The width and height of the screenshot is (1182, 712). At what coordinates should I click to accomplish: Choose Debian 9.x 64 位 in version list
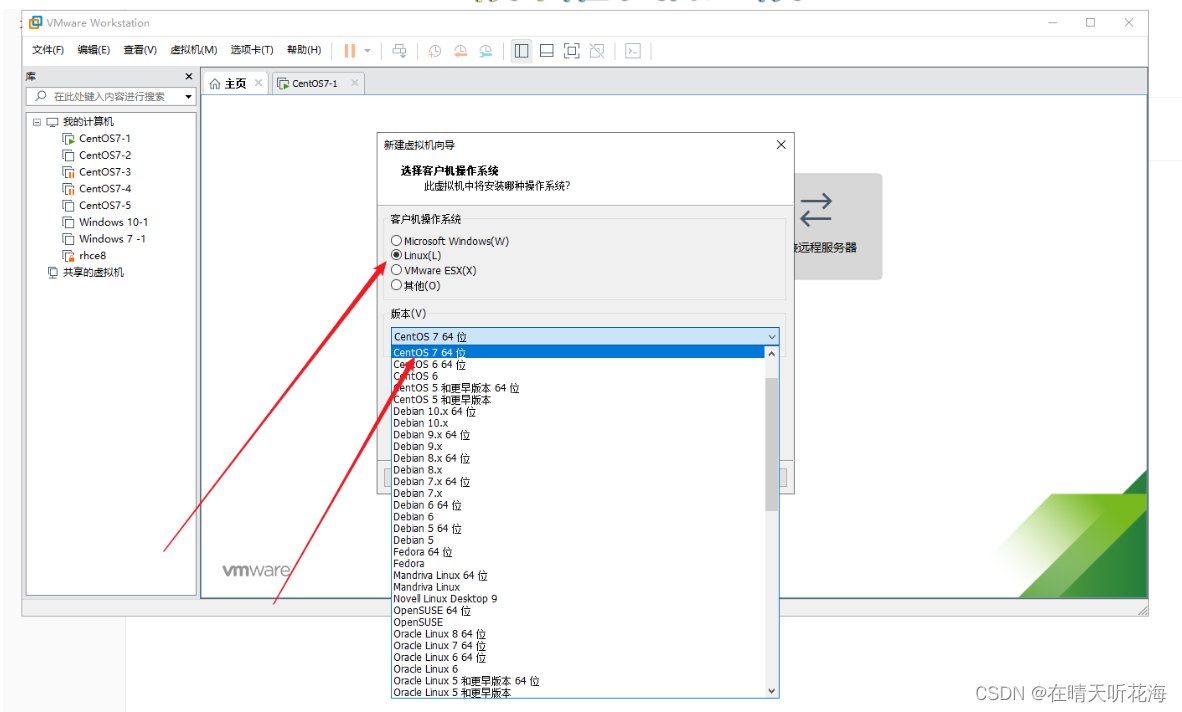(578, 435)
